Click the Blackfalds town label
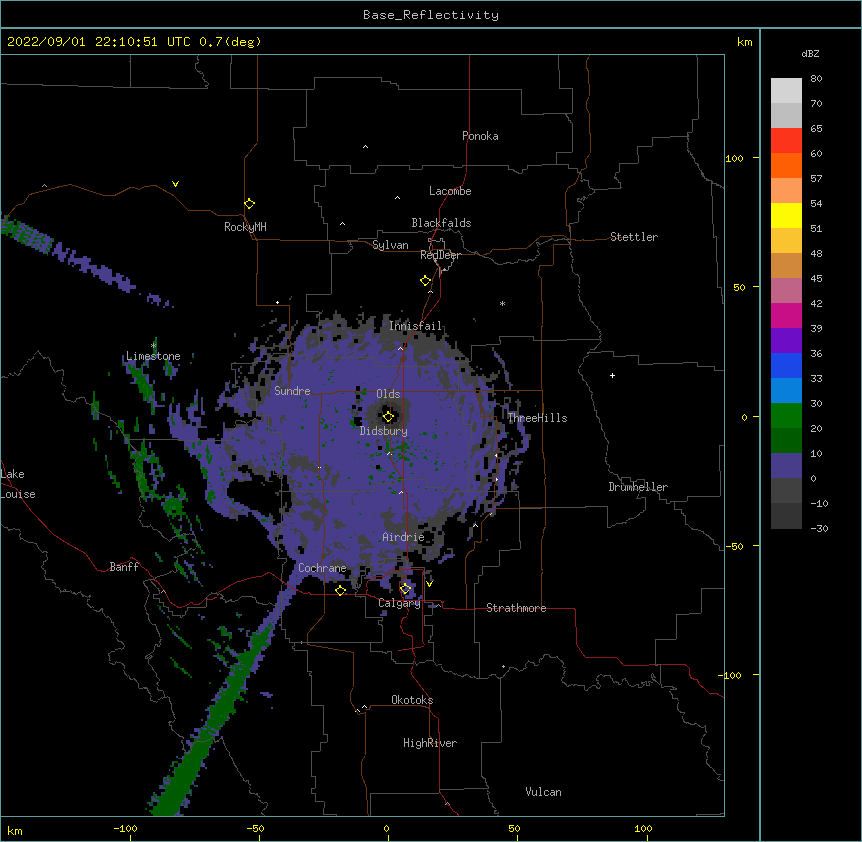This screenshot has height=842, width=862. tap(441, 223)
